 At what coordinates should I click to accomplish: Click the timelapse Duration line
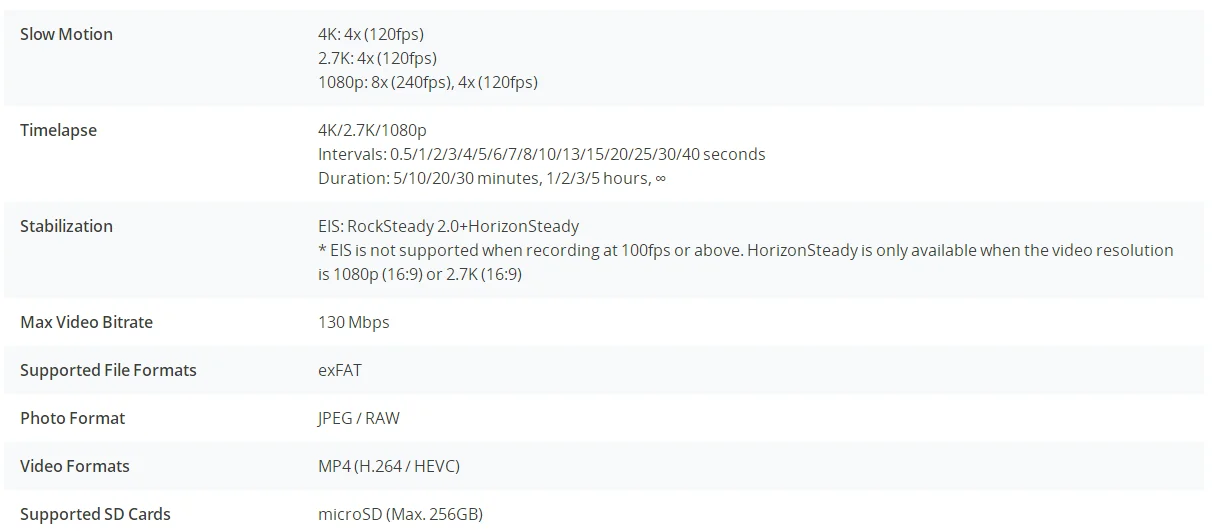coord(492,178)
